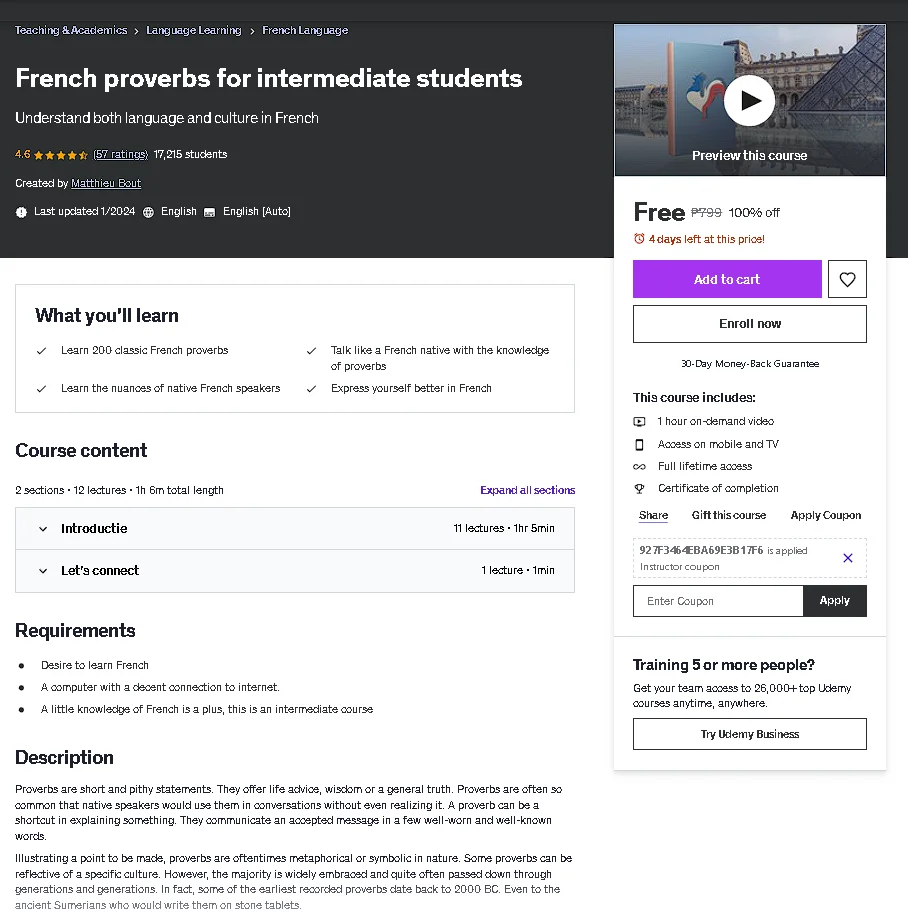Click the star rating icons
The image size is (908, 918).
click(x=60, y=155)
